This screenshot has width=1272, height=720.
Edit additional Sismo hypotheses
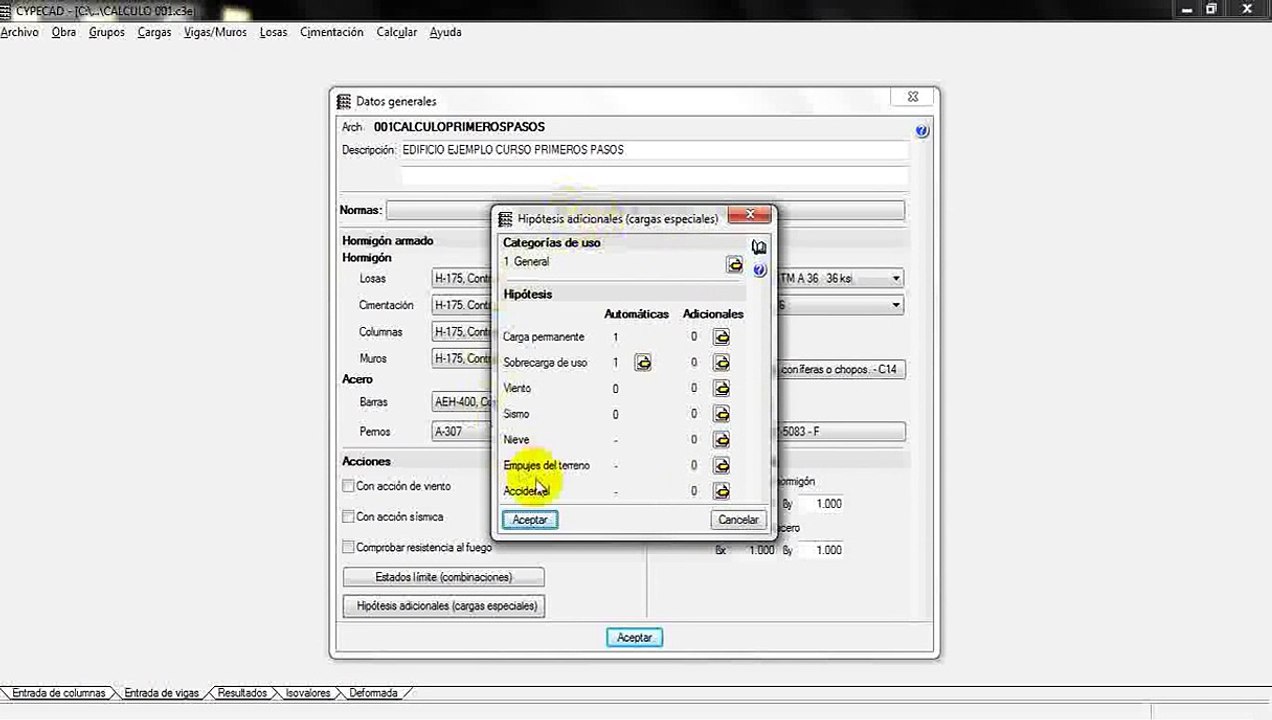tap(721, 414)
